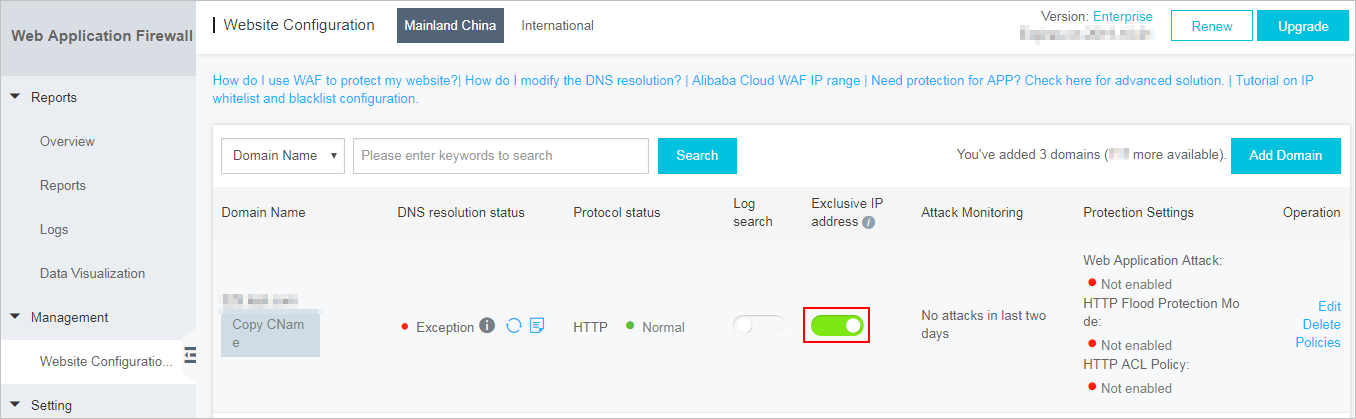Collapse the sidebar using the menu-fold icon
Screen dimensions: 1356x419
point(189,354)
